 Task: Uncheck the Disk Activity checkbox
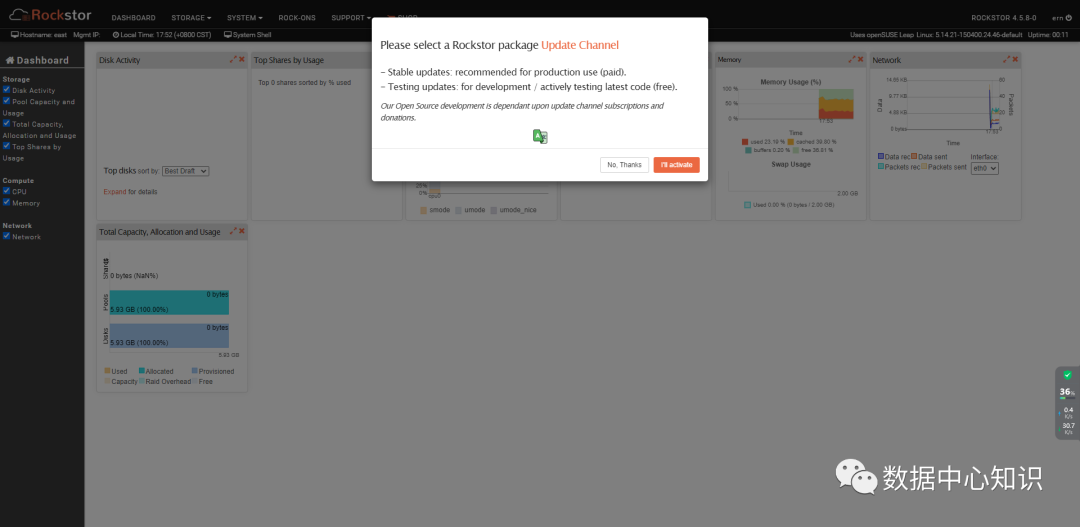coord(6,90)
